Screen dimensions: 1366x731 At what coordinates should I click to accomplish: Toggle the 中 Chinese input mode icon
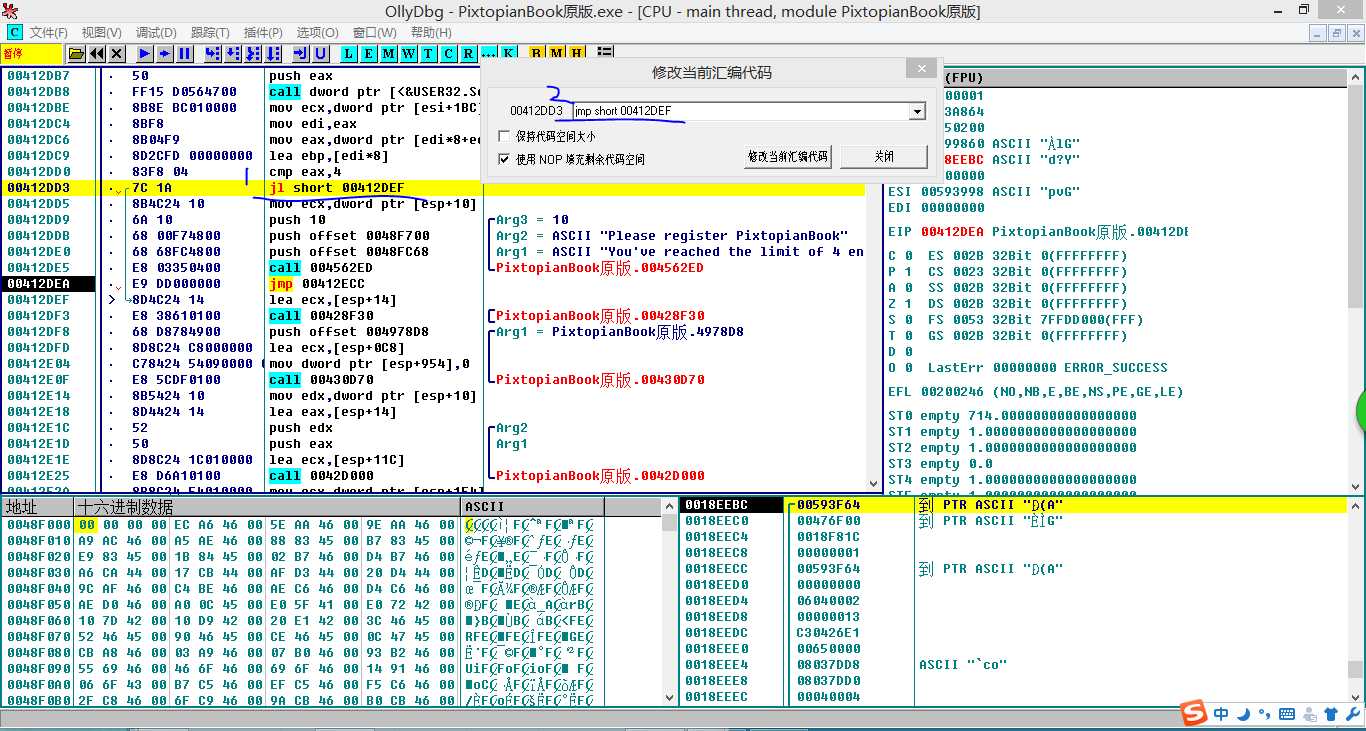[x=1221, y=714]
